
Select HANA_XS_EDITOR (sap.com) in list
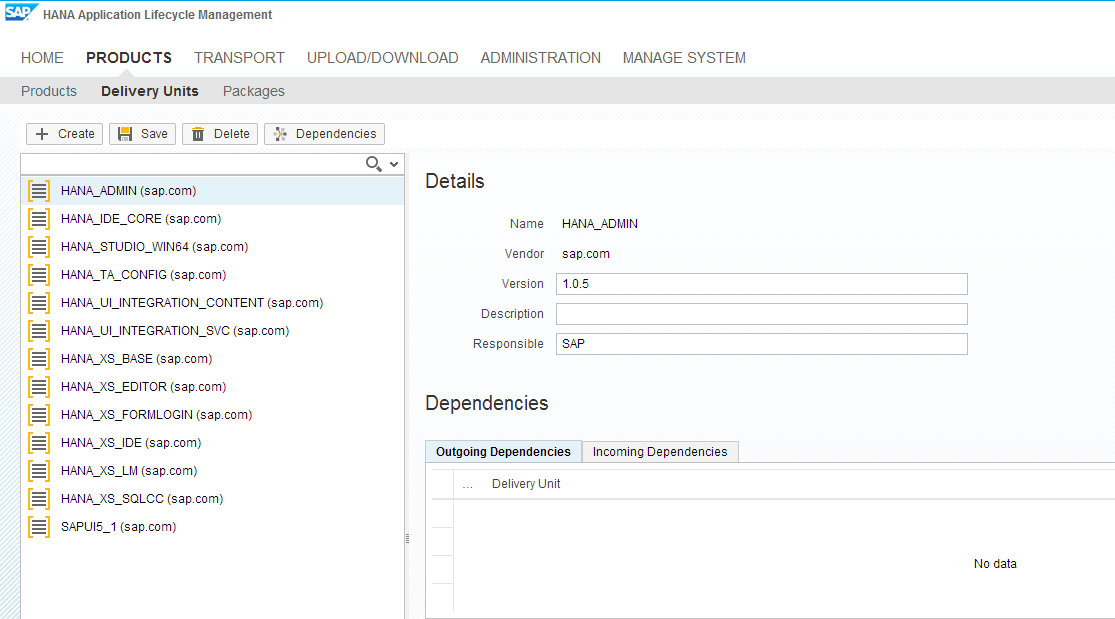213,387
